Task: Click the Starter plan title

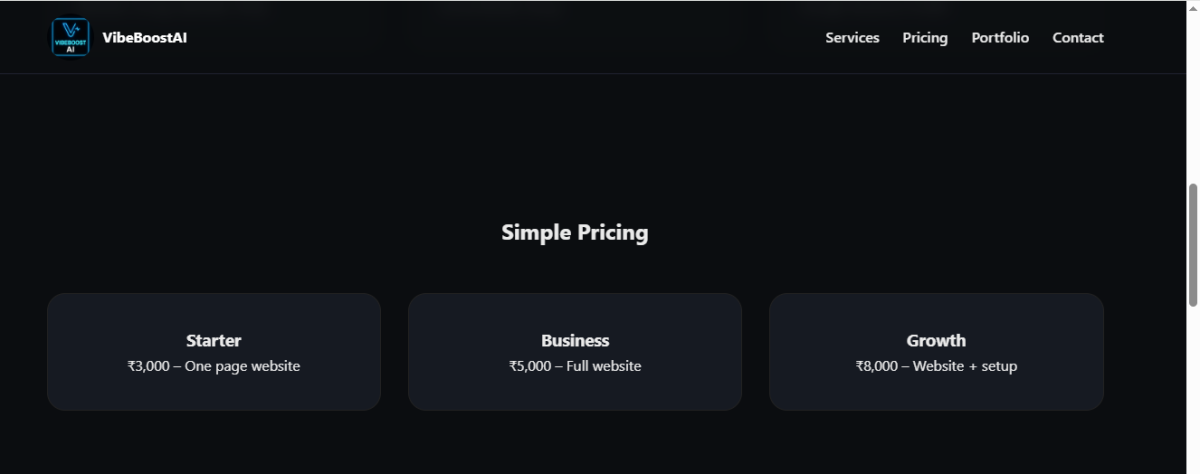Action: pyautogui.click(x=213, y=340)
